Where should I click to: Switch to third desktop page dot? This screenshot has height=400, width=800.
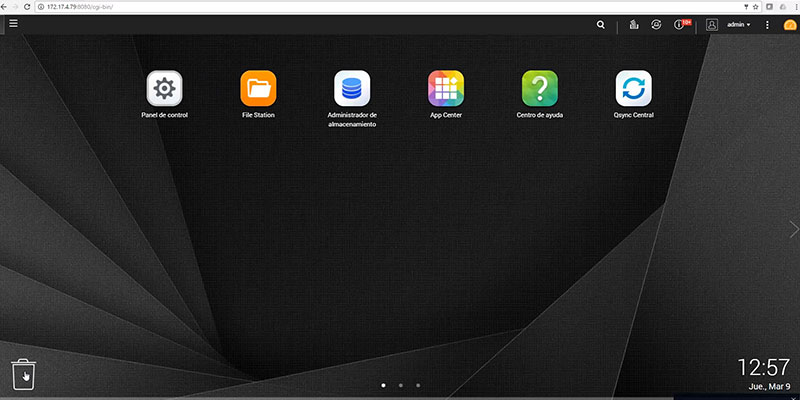(418, 385)
